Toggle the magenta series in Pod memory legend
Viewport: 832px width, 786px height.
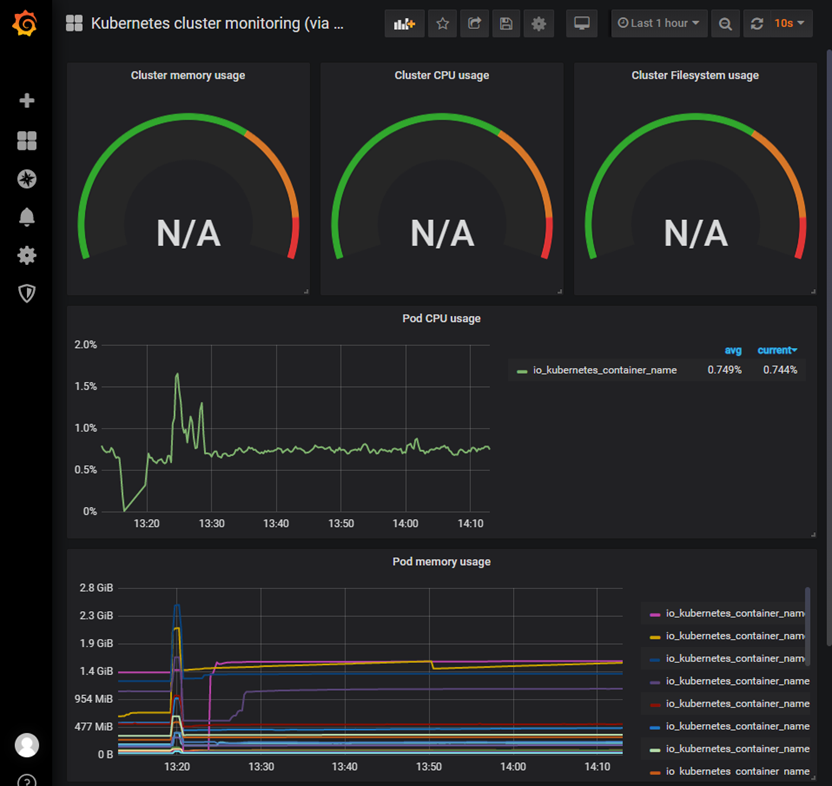[735, 613]
